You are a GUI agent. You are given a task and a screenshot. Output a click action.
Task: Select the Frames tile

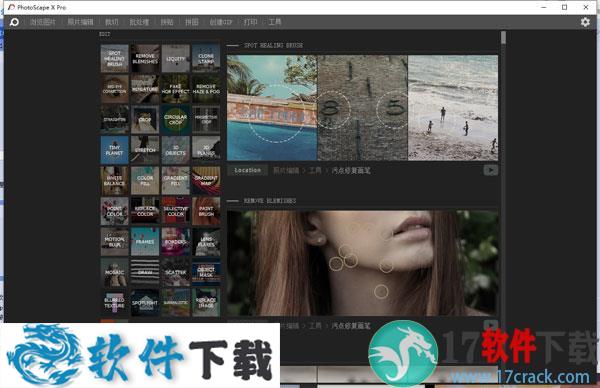pyautogui.click(x=145, y=242)
